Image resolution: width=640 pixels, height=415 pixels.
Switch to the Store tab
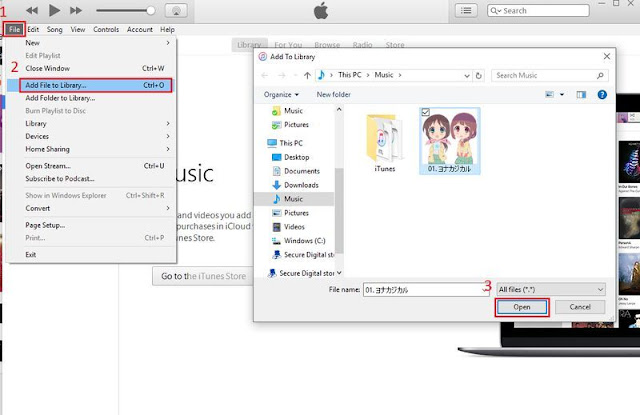(x=395, y=44)
